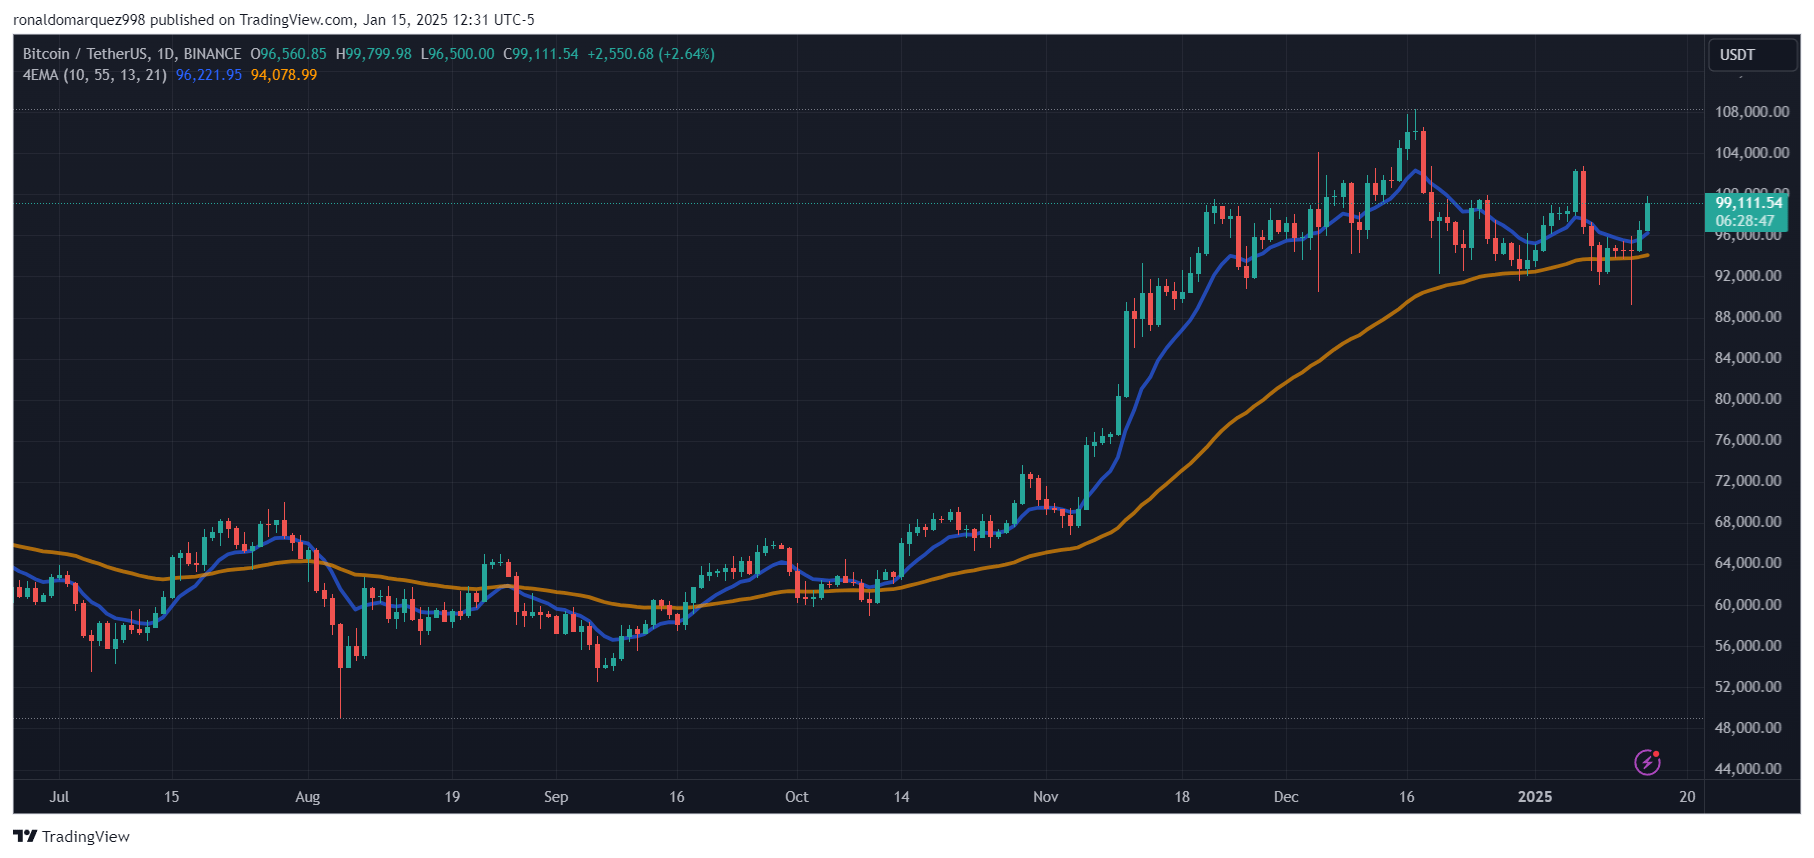The image size is (1814, 858).
Task: Click the 15 date label after Jul
Action: [x=172, y=797]
